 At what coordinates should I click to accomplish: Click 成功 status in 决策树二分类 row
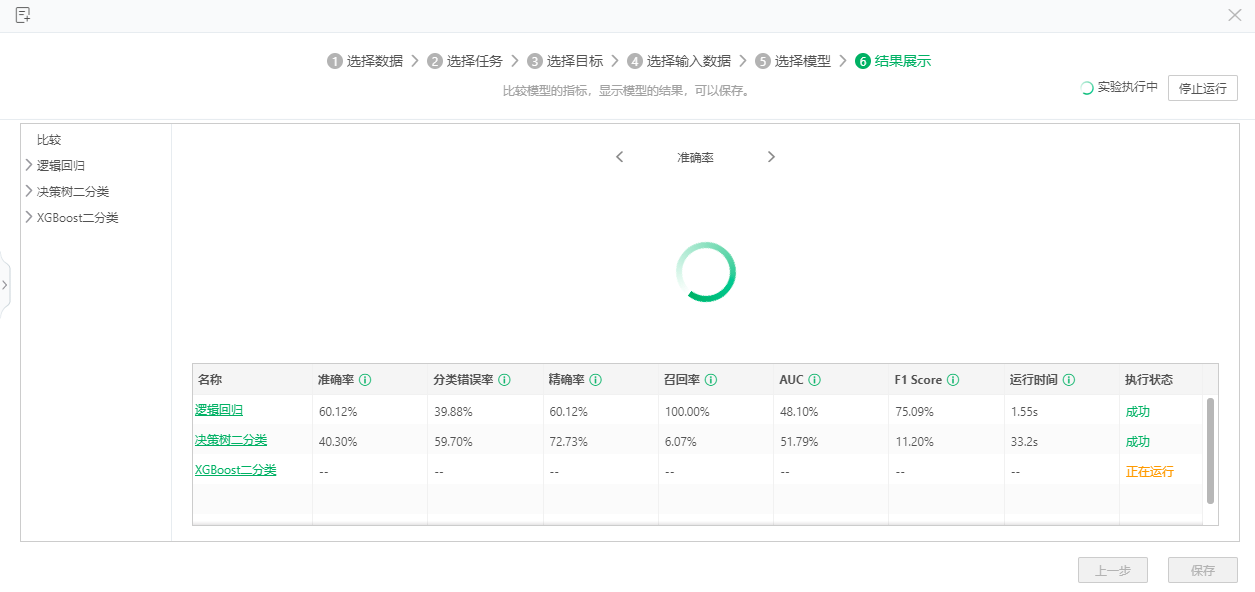pyautogui.click(x=1138, y=441)
